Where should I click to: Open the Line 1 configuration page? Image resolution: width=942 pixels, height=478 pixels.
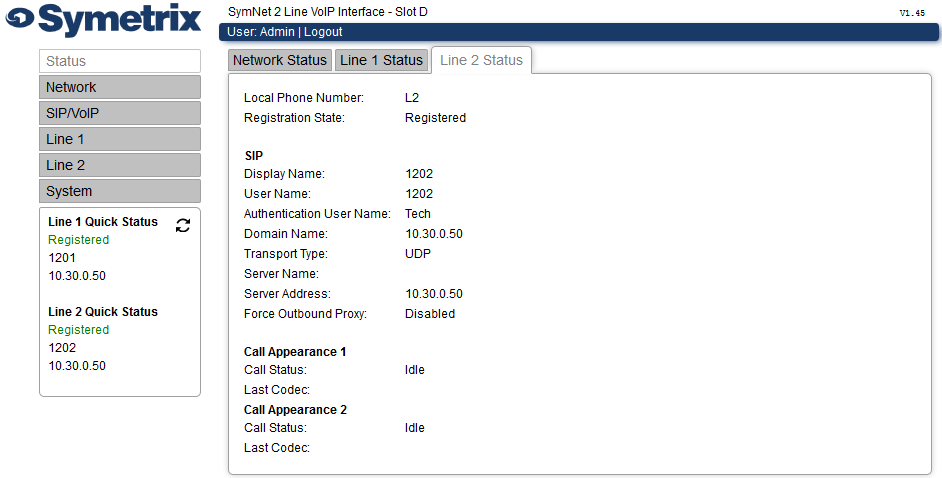(x=120, y=139)
